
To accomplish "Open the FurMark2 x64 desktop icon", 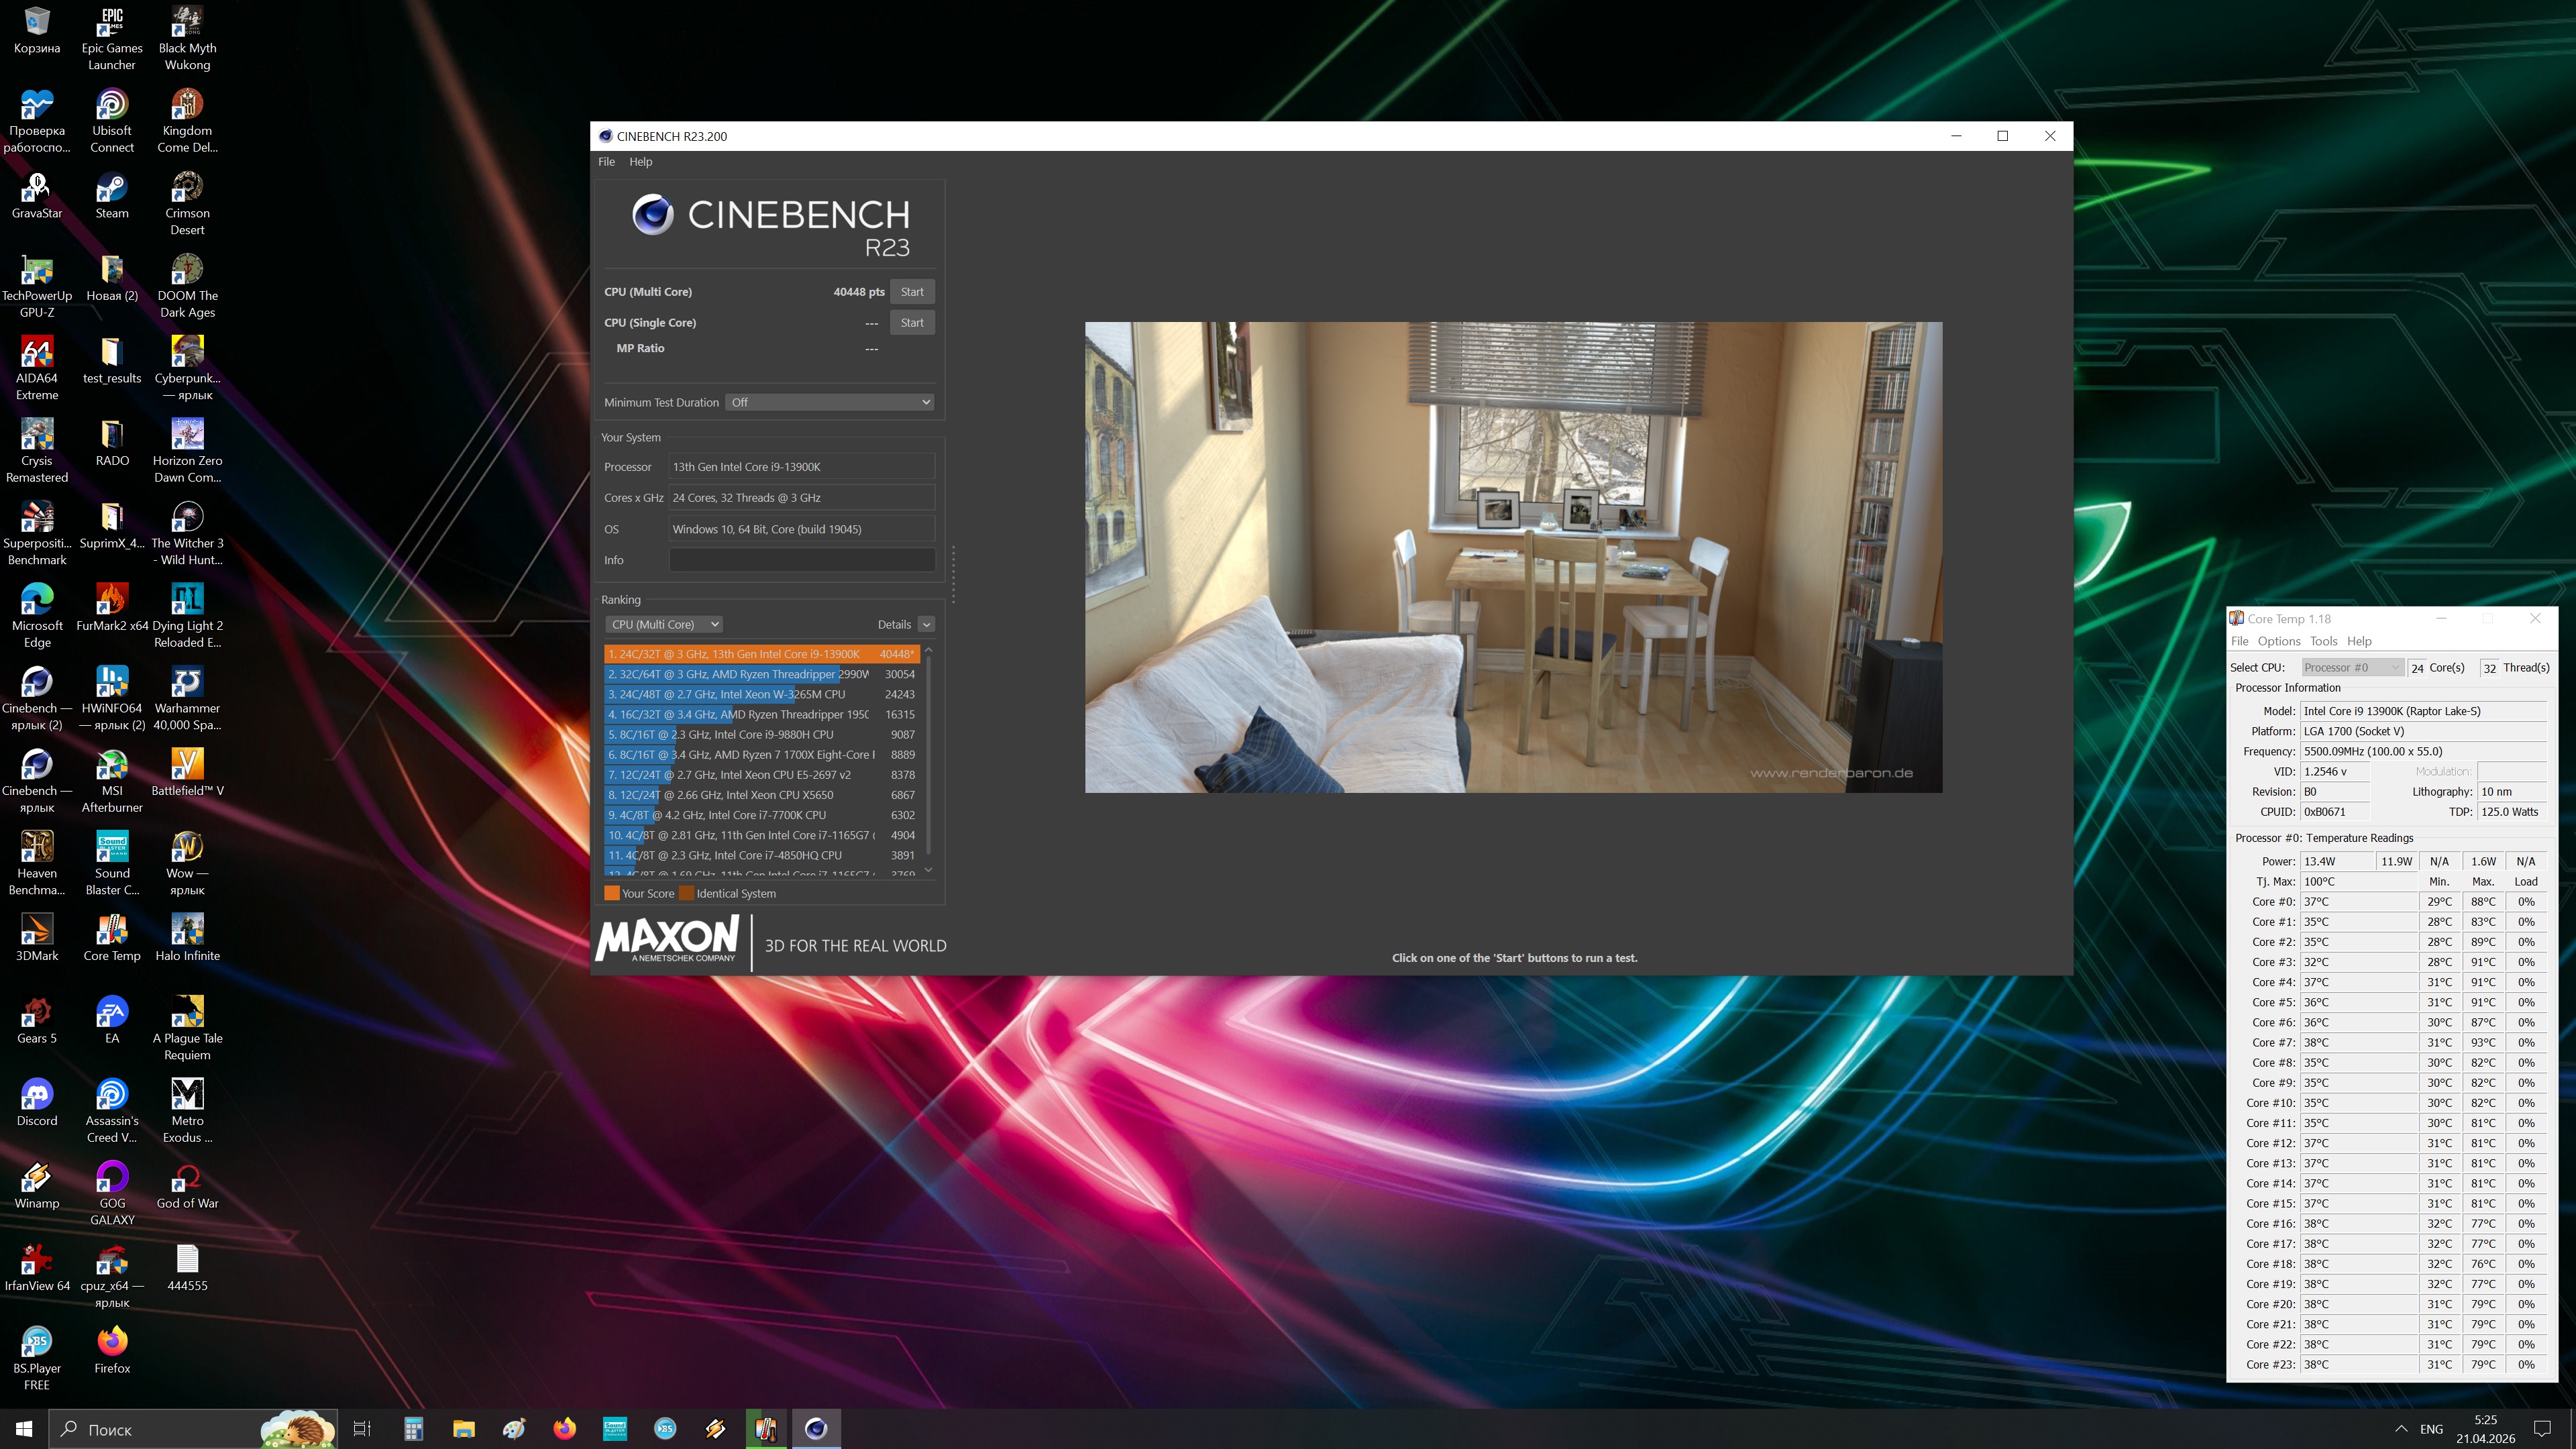I will 111,600.
